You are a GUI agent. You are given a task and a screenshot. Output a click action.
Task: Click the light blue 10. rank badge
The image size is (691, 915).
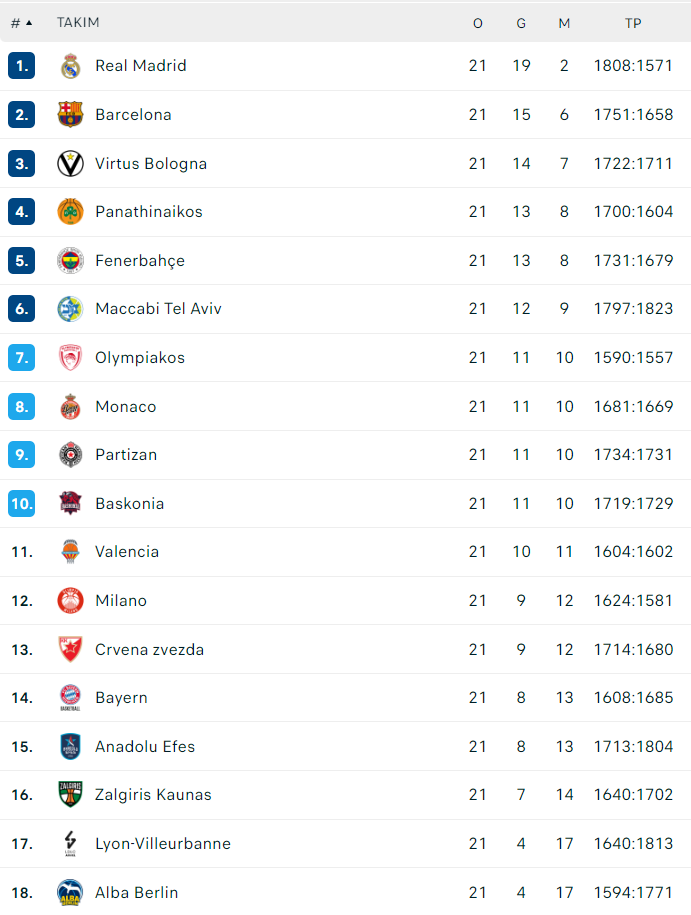click(x=21, y=504)
